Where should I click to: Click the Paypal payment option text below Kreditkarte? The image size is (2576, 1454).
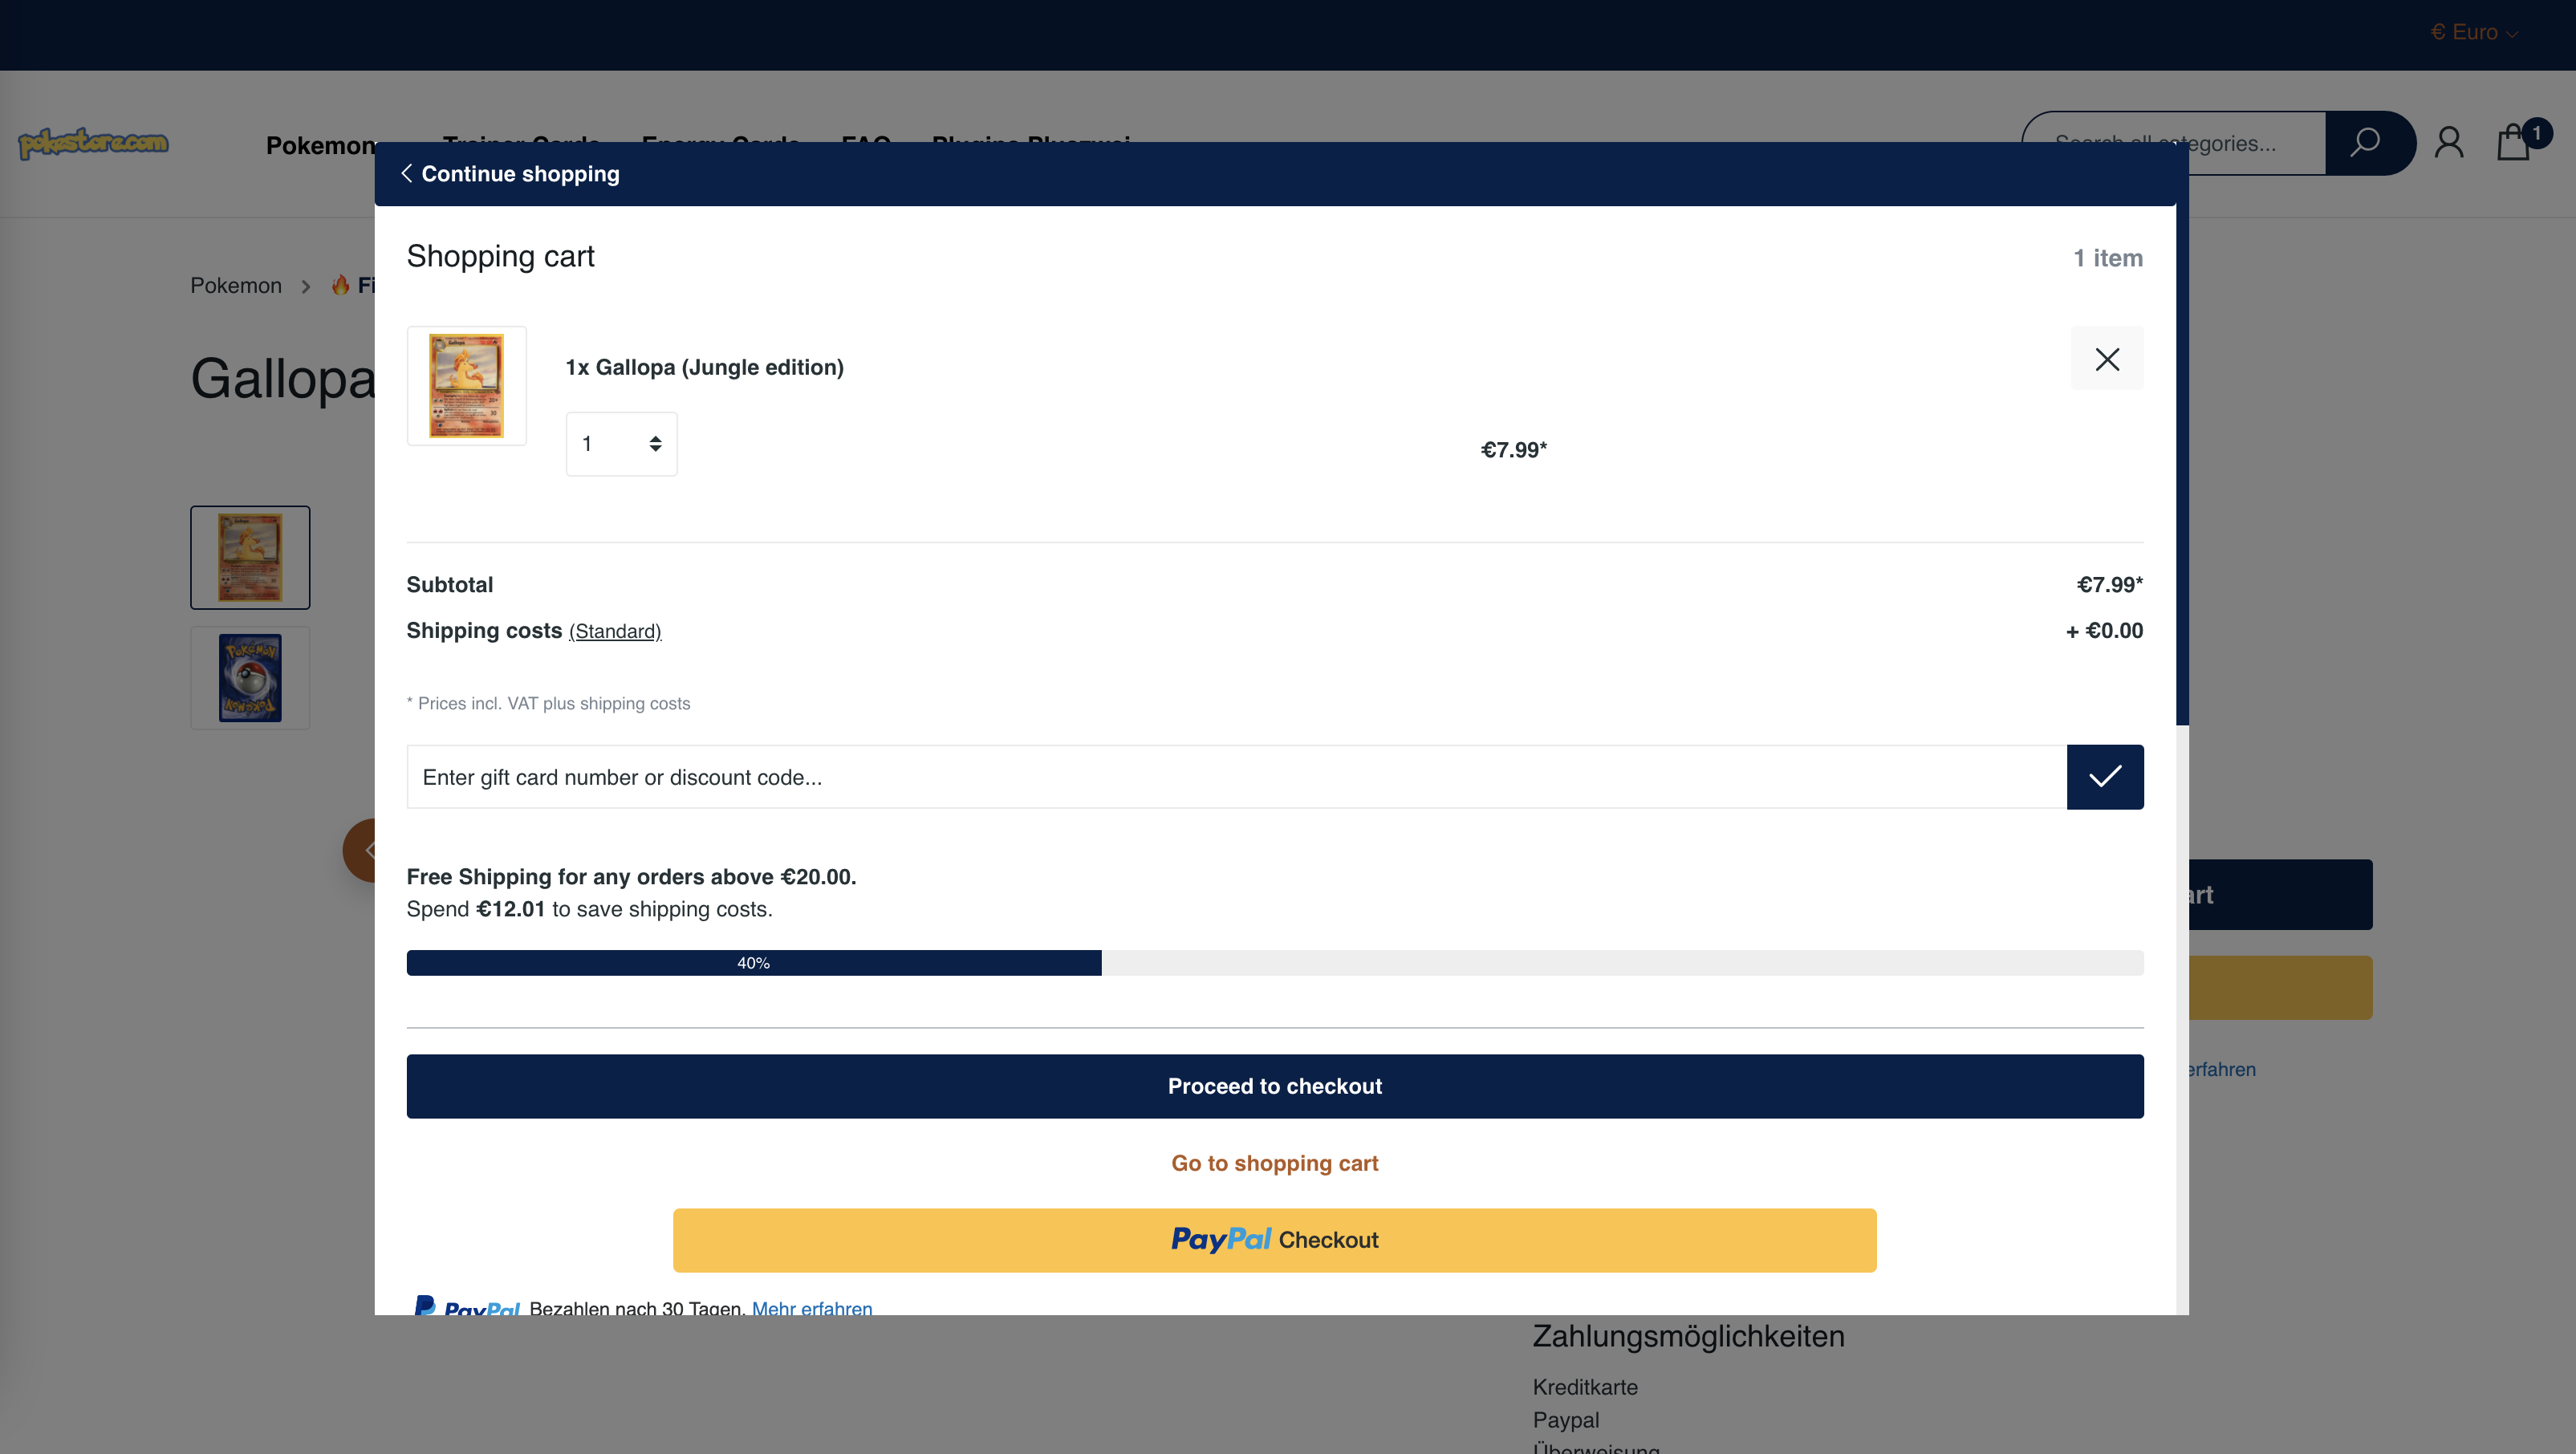(1565, 1420)
